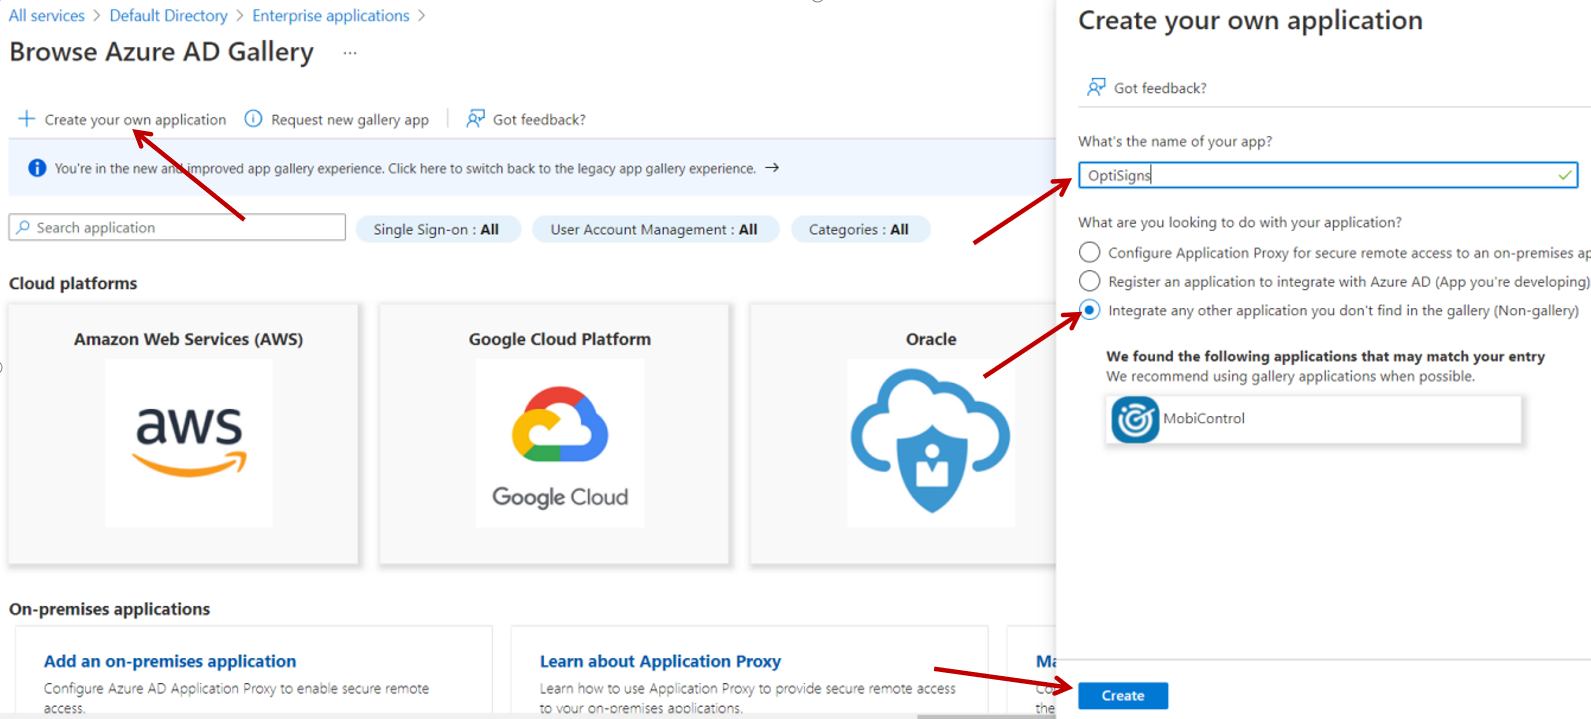Viewport: 1591px width, 719px height.
Task: Click the MobiControl app icon
Action: [x=1135, y=419]
